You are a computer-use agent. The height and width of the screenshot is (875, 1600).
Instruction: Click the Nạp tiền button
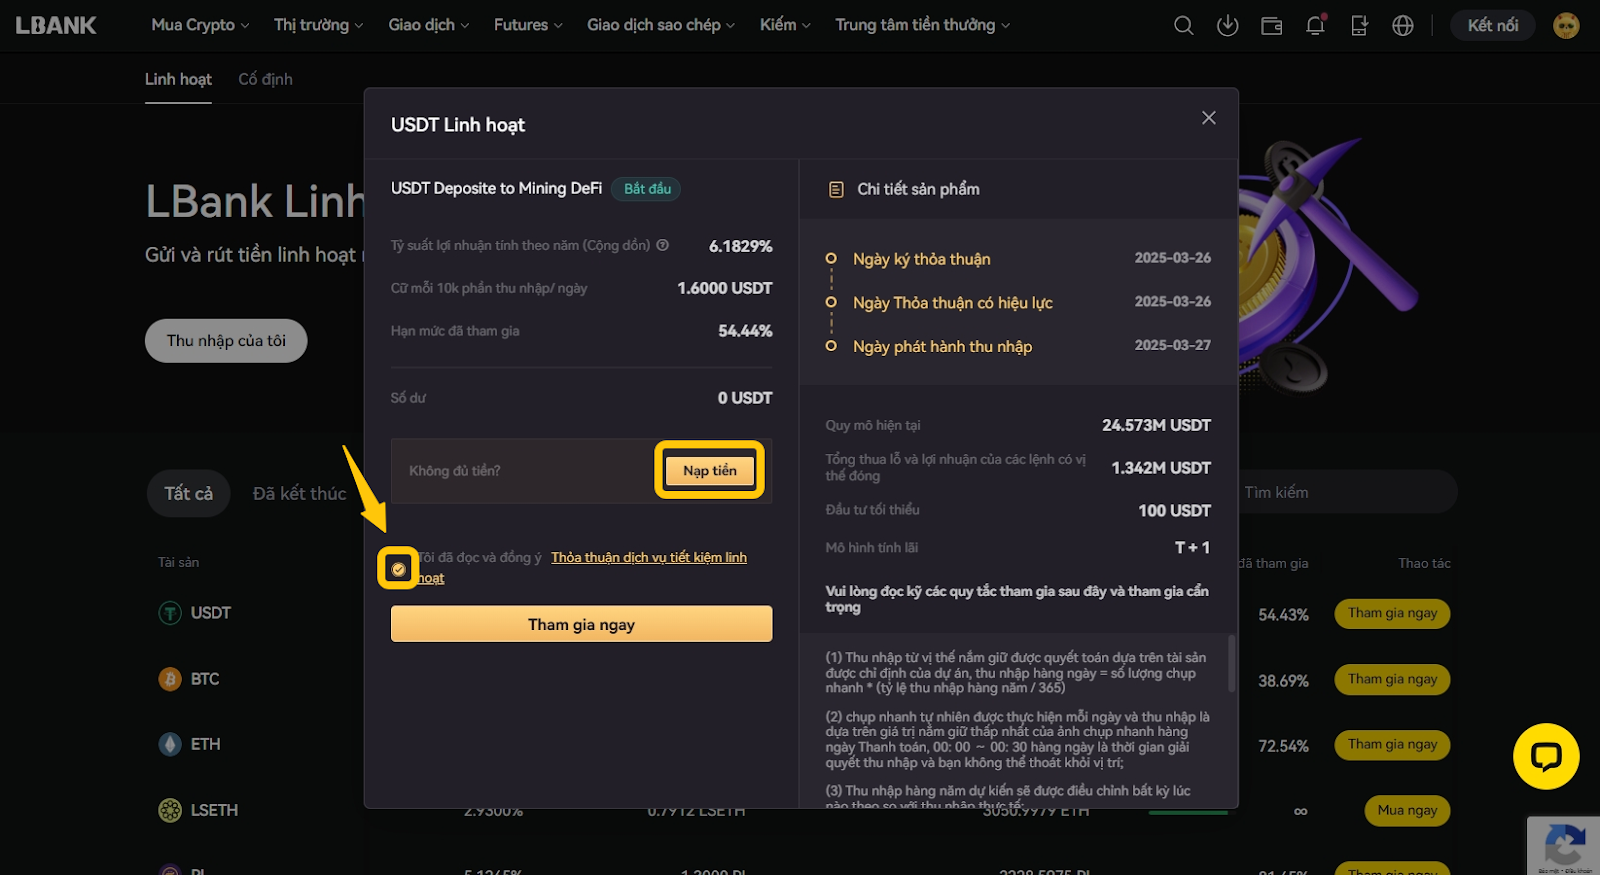[x=710, y=470]
